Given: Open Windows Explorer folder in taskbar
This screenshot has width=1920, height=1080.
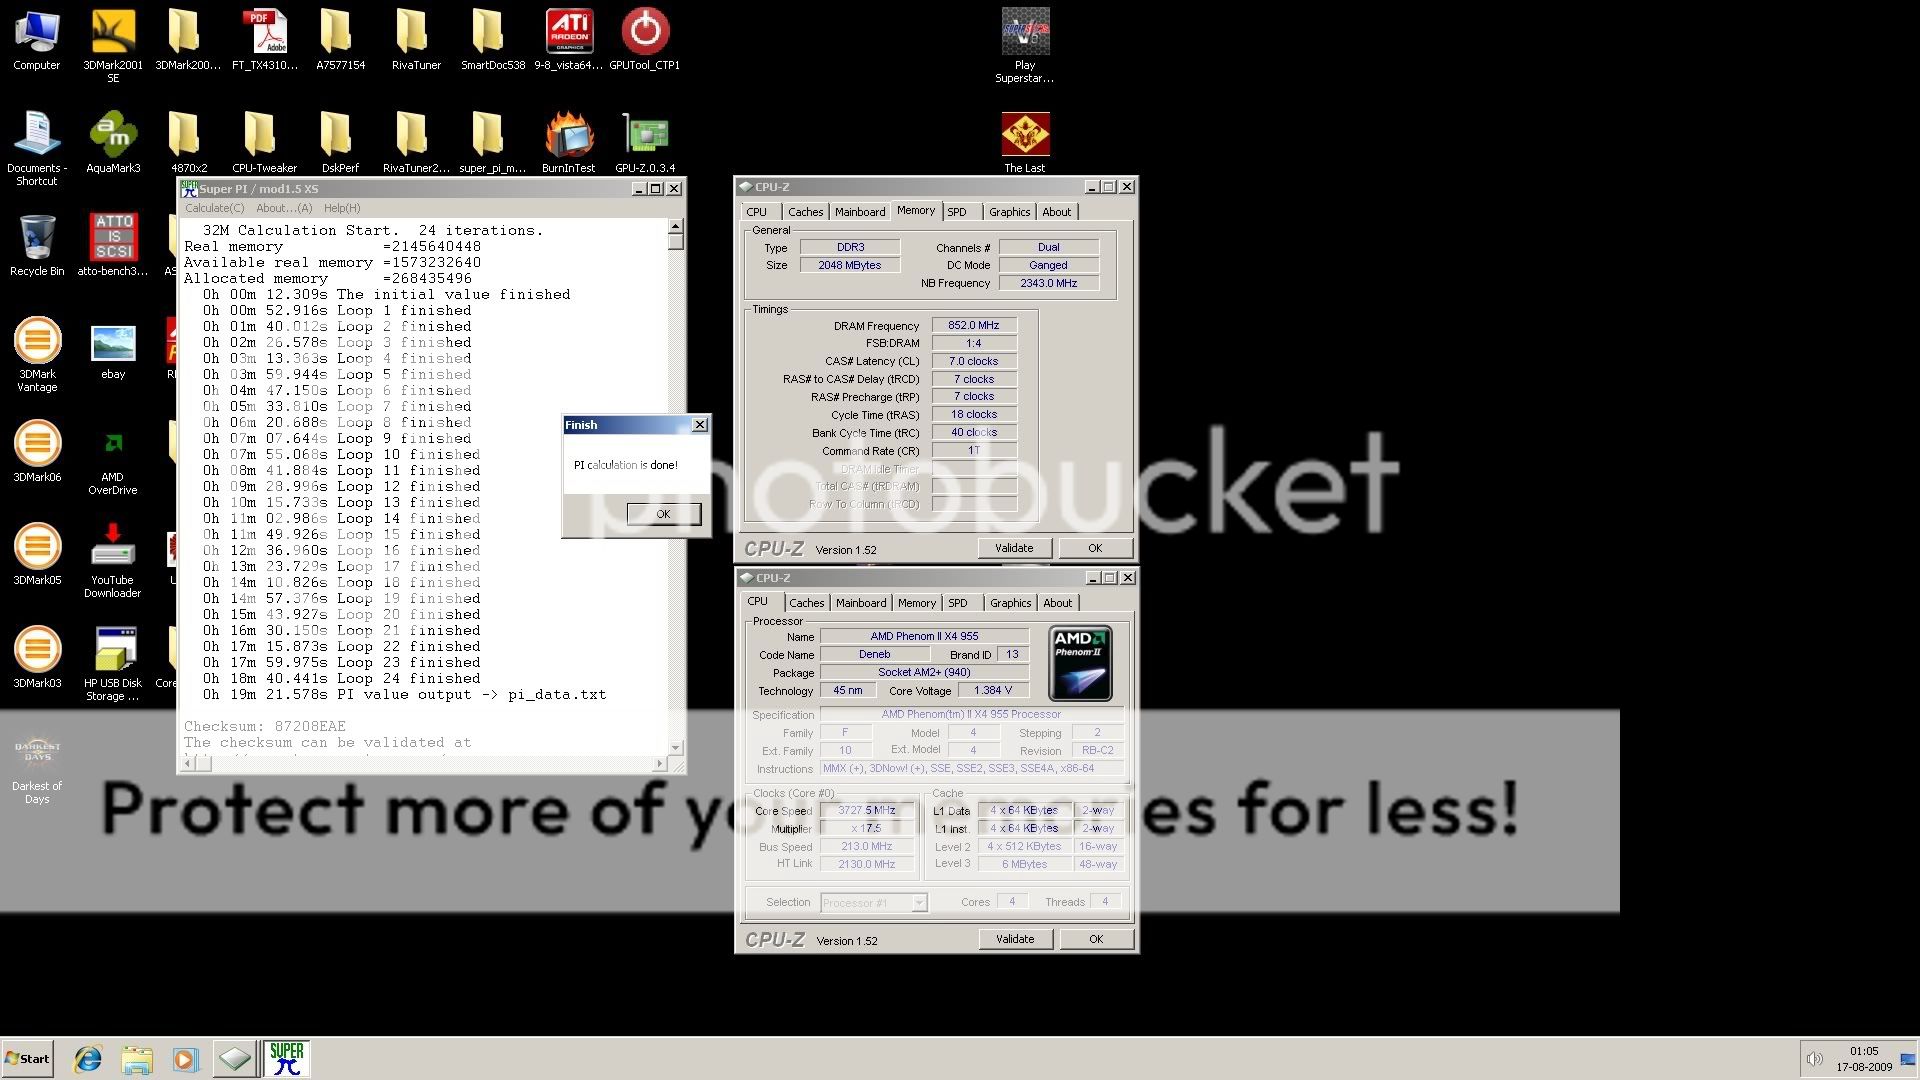Looking at the screenshot, I should (x=137, y=1059).
